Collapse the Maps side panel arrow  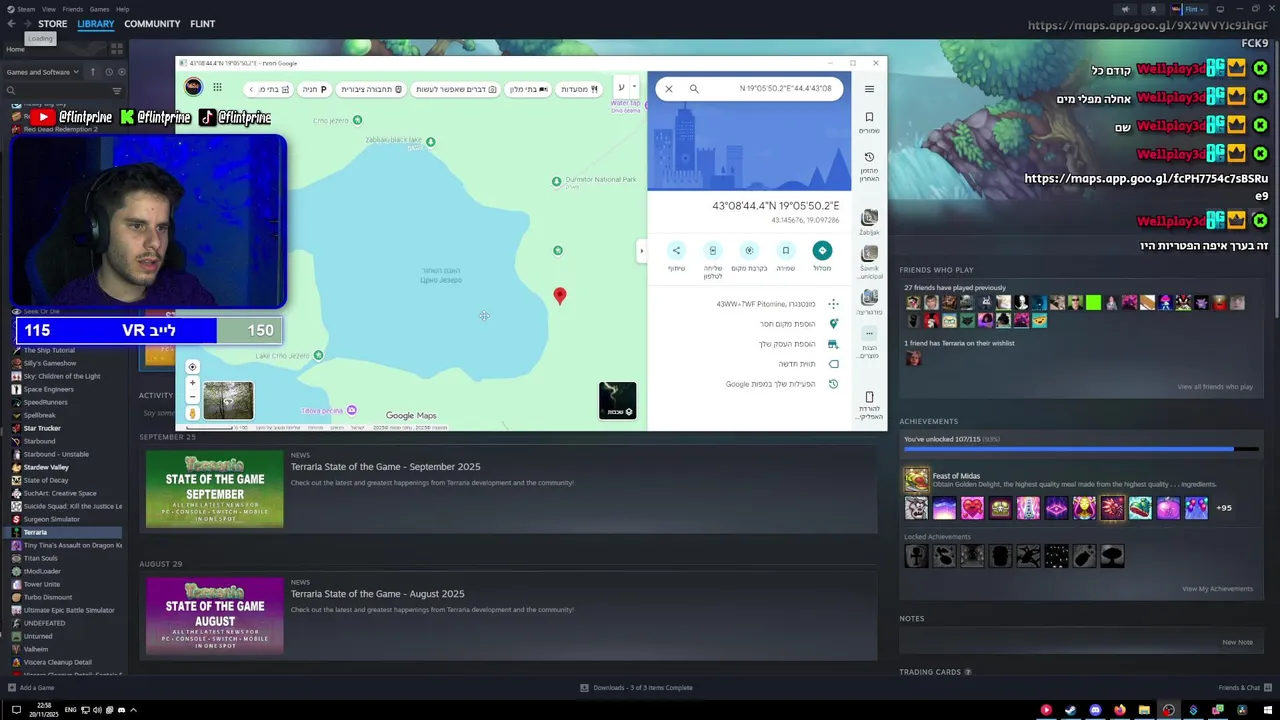click(641, 250)
